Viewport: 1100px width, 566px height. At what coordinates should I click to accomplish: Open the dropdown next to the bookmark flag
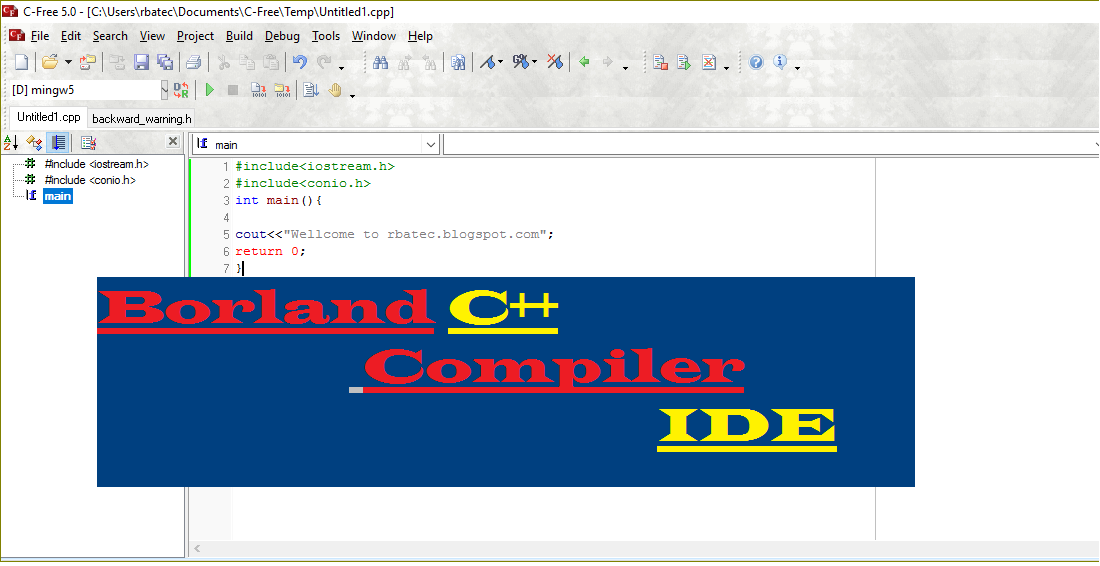500,62
